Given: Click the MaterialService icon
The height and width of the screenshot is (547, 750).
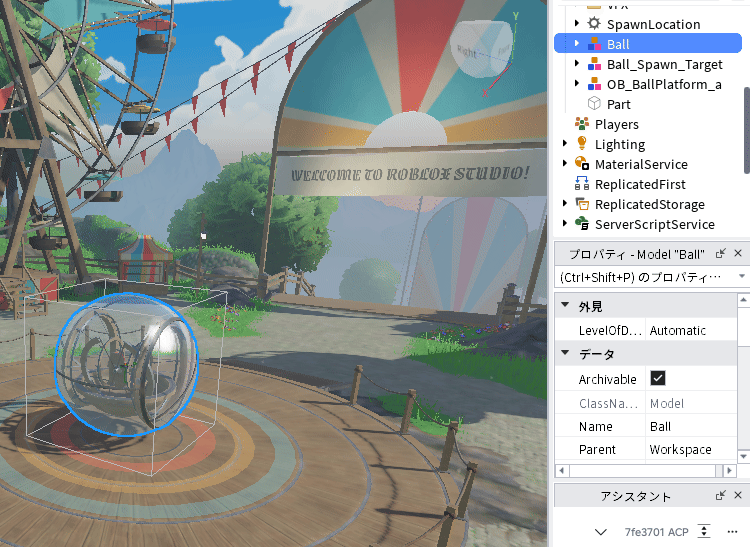Looking at the screenshot, I should 582,164.
